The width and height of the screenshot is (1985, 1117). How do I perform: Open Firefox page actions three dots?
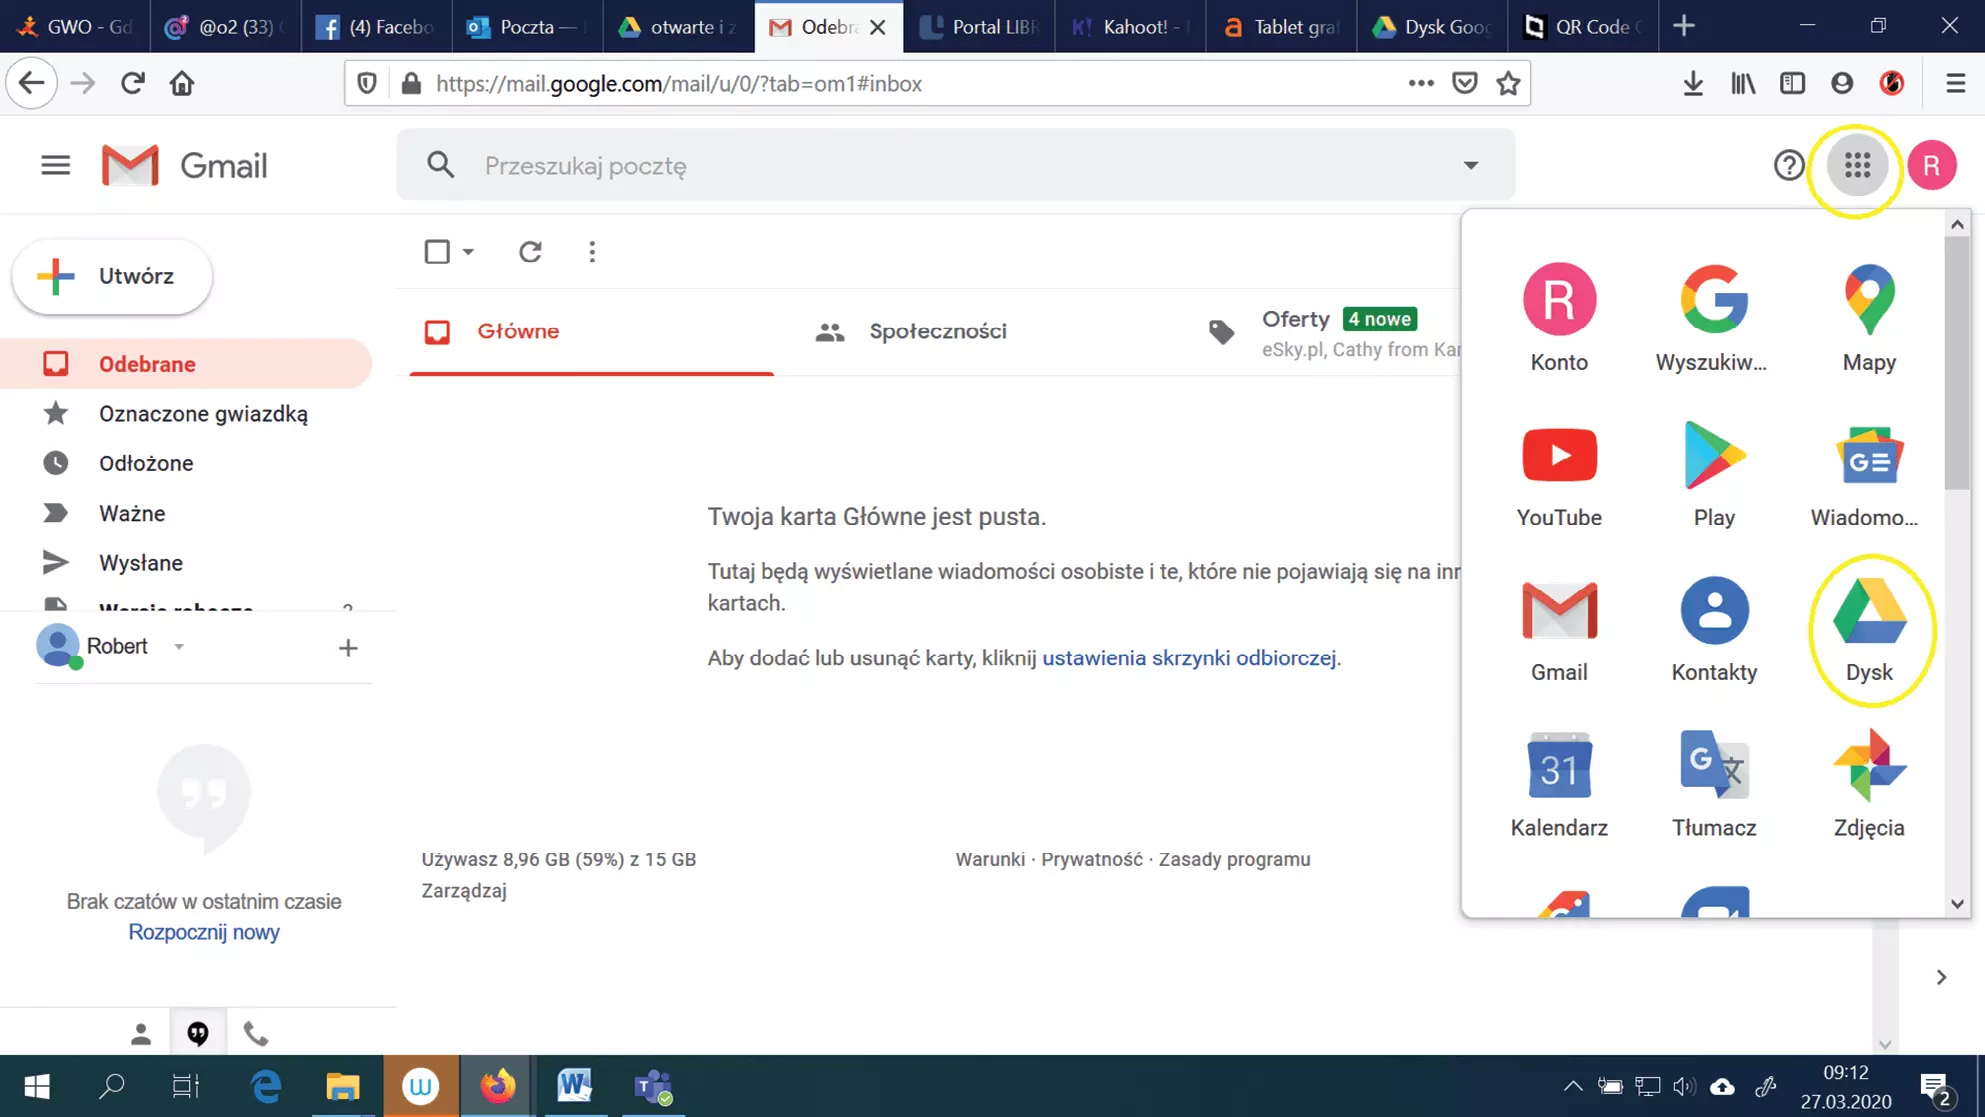click(x=1421, y=84)
